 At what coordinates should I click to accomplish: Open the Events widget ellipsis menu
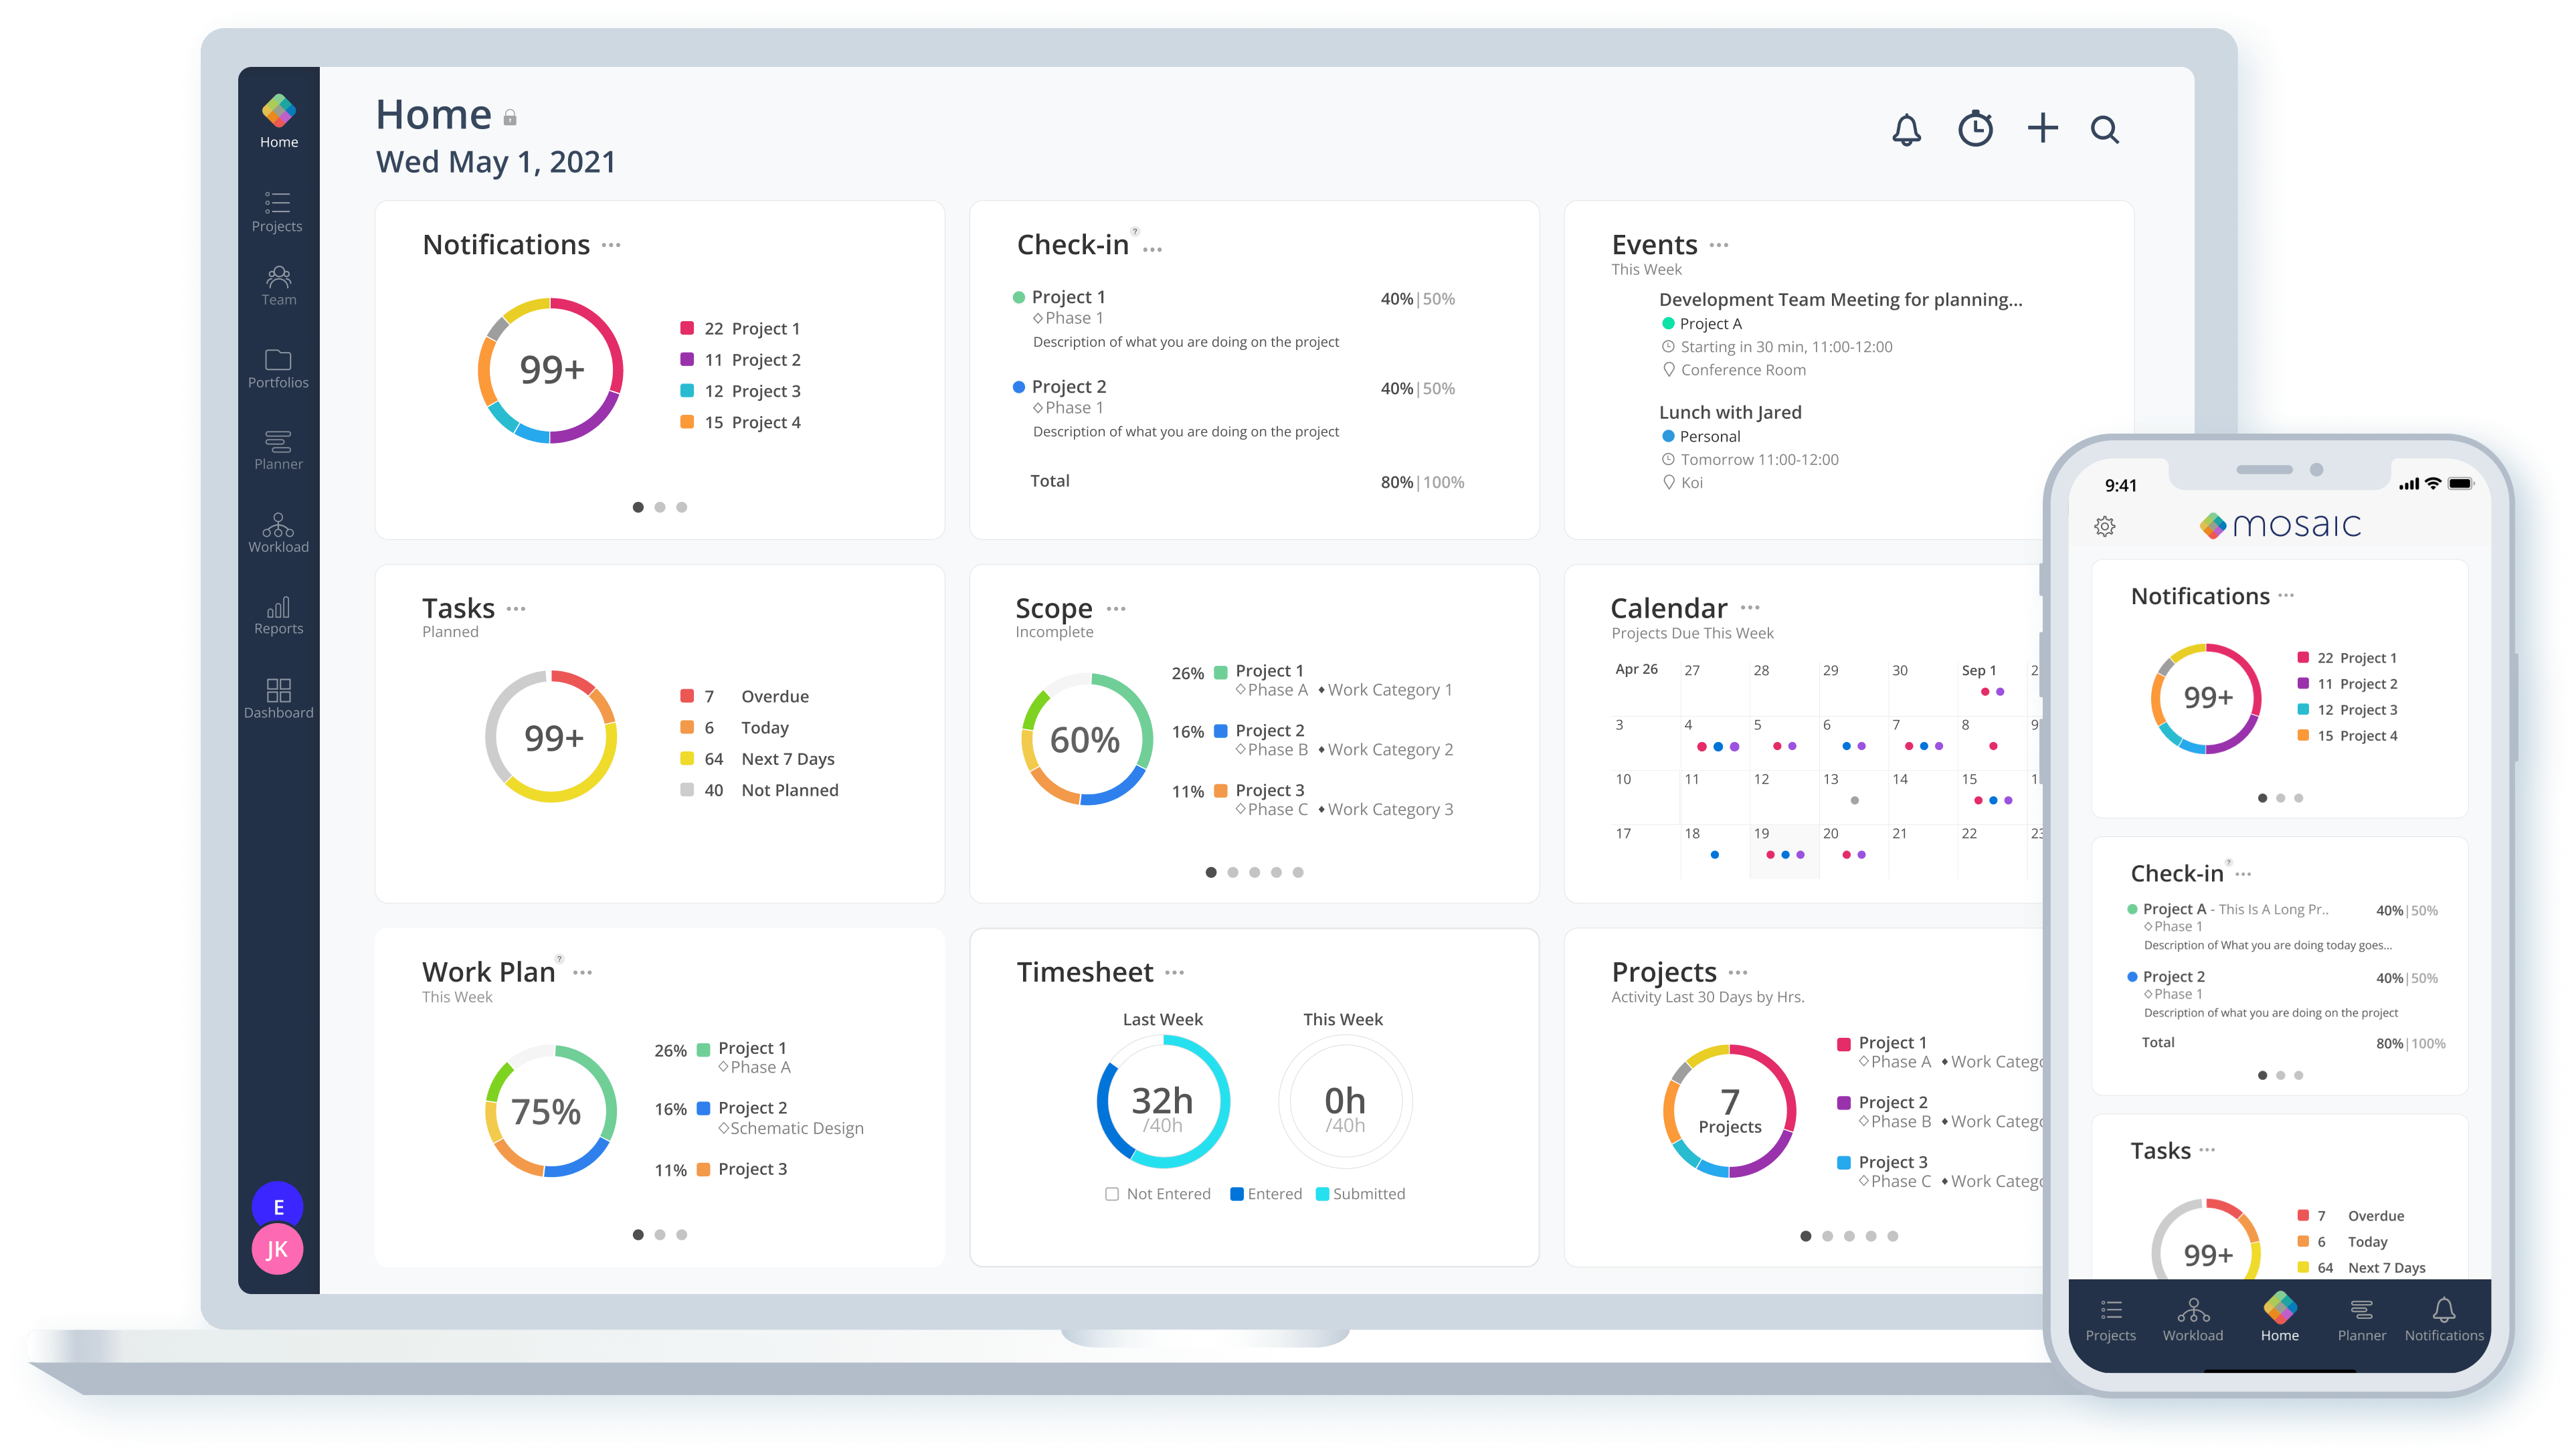pos(1720,245)
